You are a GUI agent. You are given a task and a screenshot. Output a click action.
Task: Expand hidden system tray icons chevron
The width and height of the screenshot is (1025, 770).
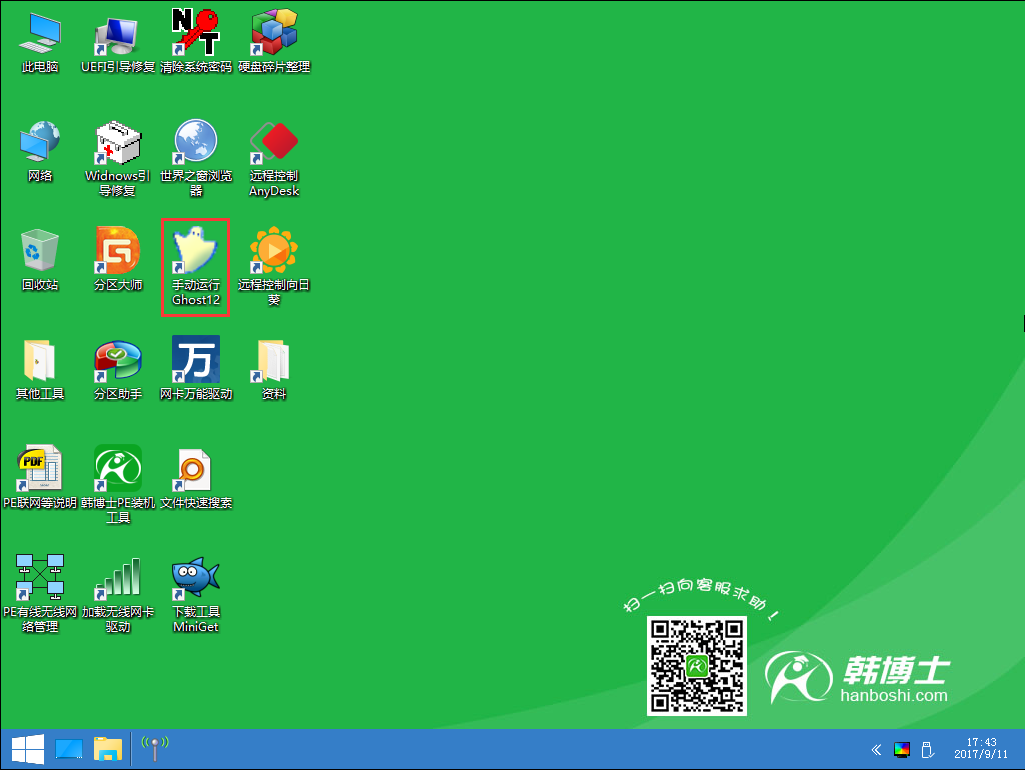[x=876, y=749]
